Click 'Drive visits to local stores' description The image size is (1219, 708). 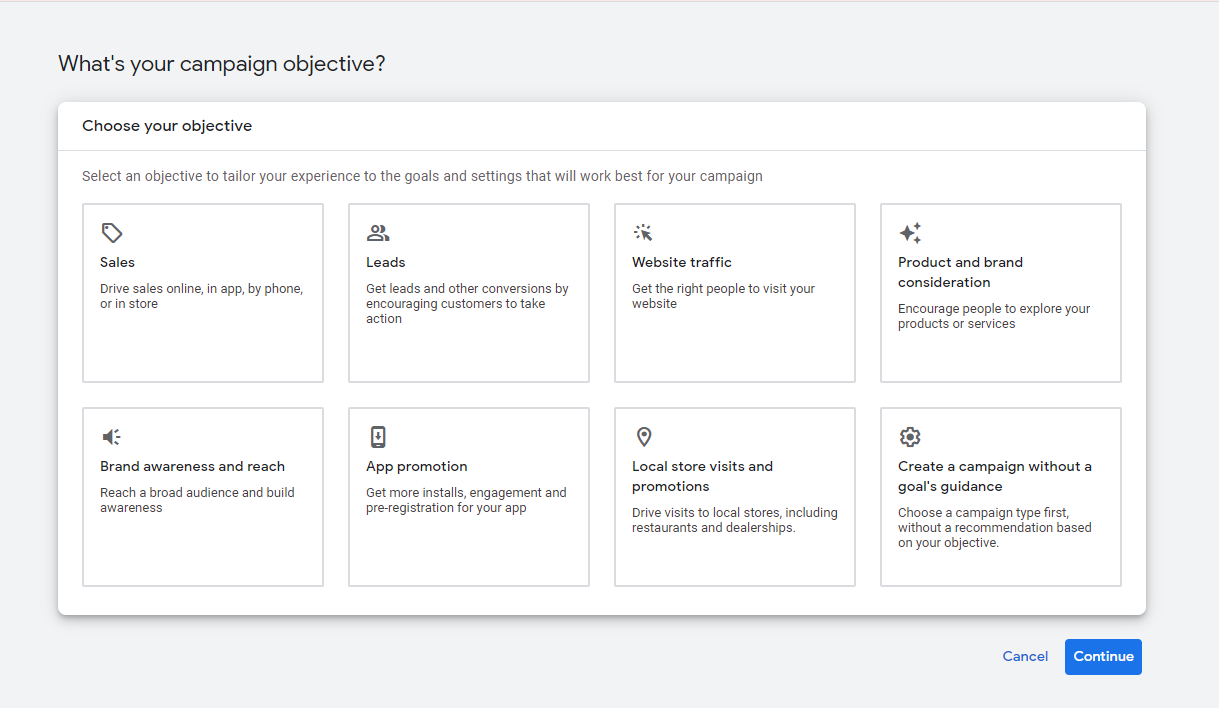point(735,520)
